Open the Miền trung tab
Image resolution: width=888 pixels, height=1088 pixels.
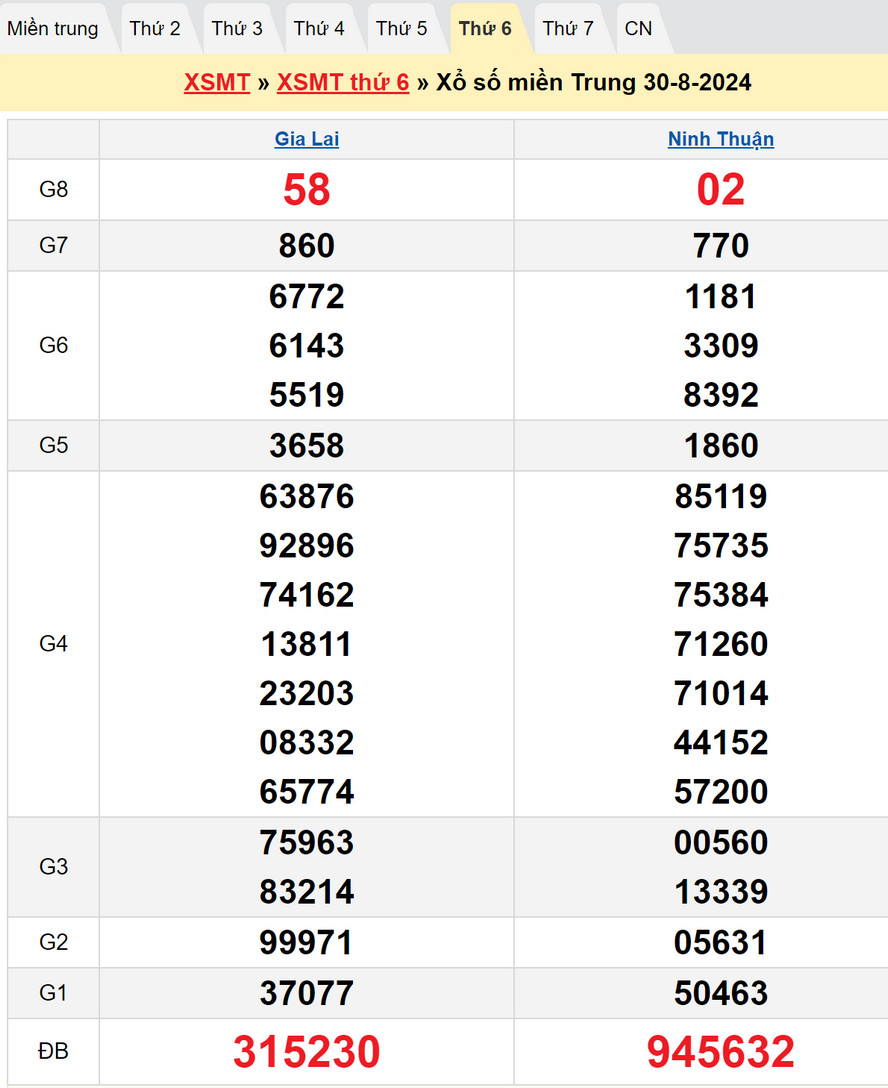click(x=53, y=29)
